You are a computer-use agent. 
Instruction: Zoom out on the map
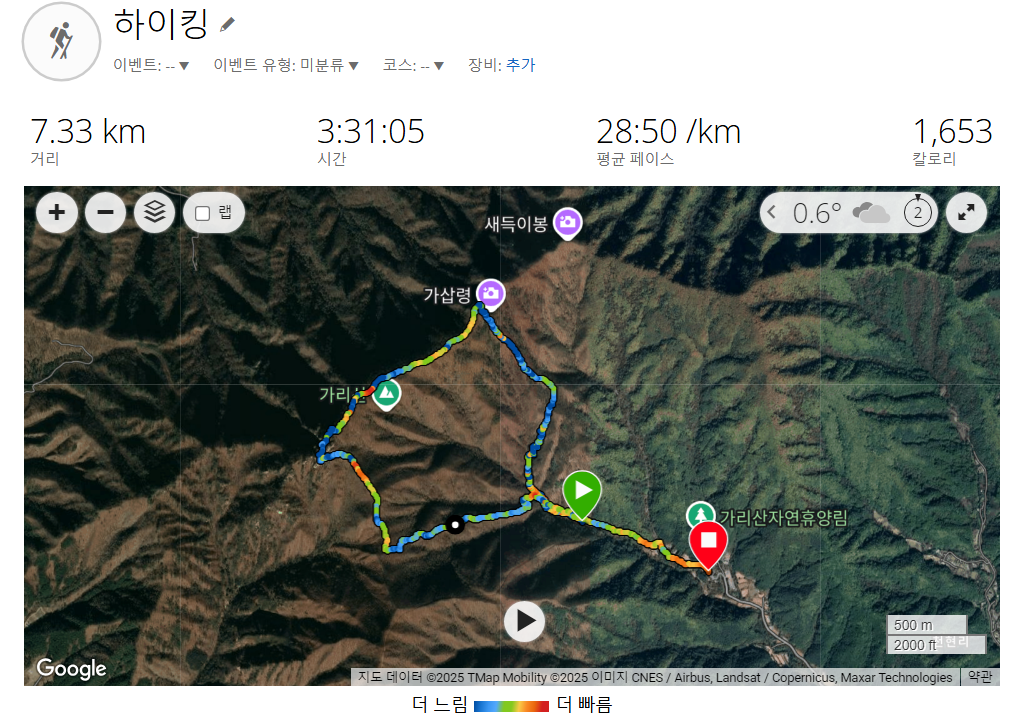pos(106,212)
